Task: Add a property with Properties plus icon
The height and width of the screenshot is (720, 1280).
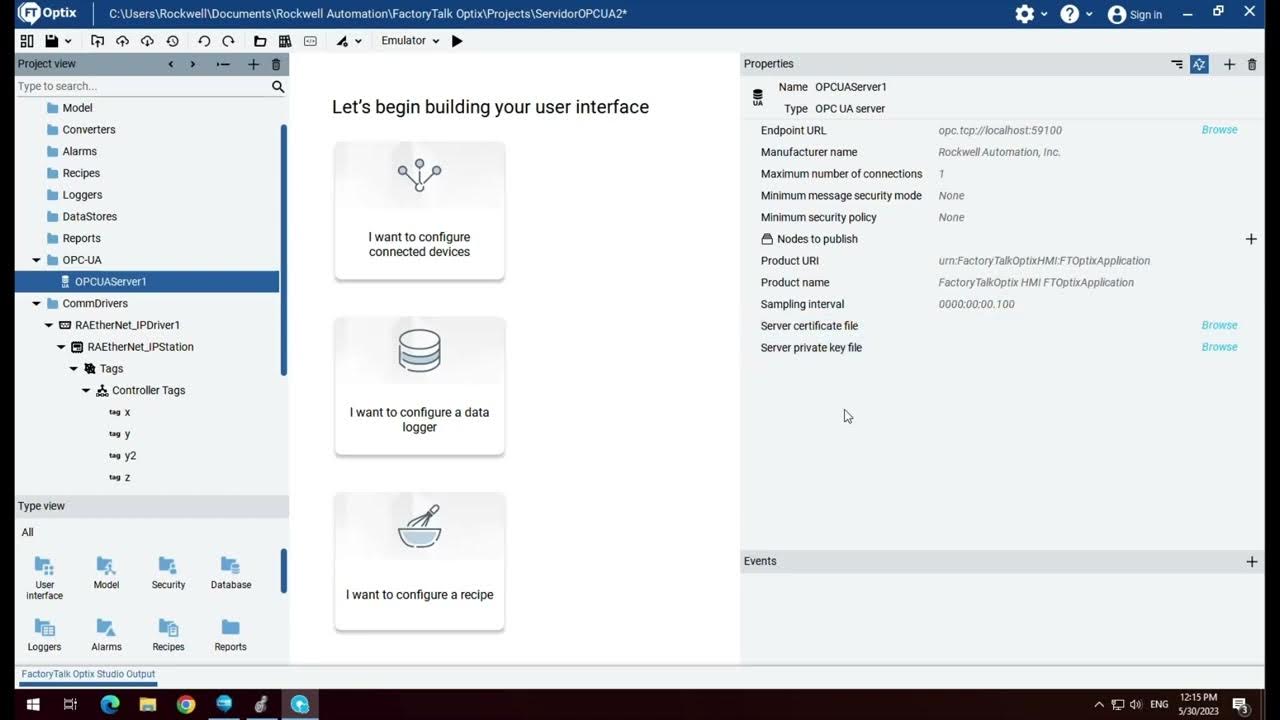Action: point(1229,64)
